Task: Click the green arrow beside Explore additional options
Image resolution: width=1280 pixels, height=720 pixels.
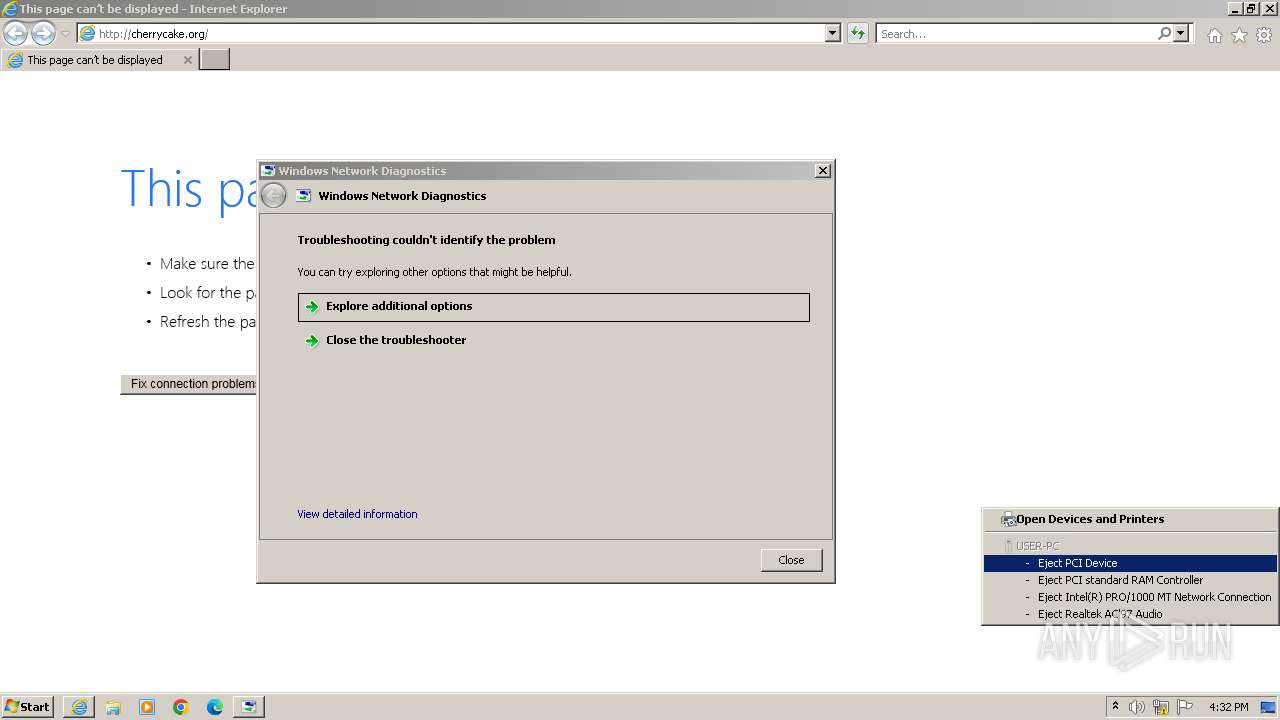Action: click(x=312, y=307)
